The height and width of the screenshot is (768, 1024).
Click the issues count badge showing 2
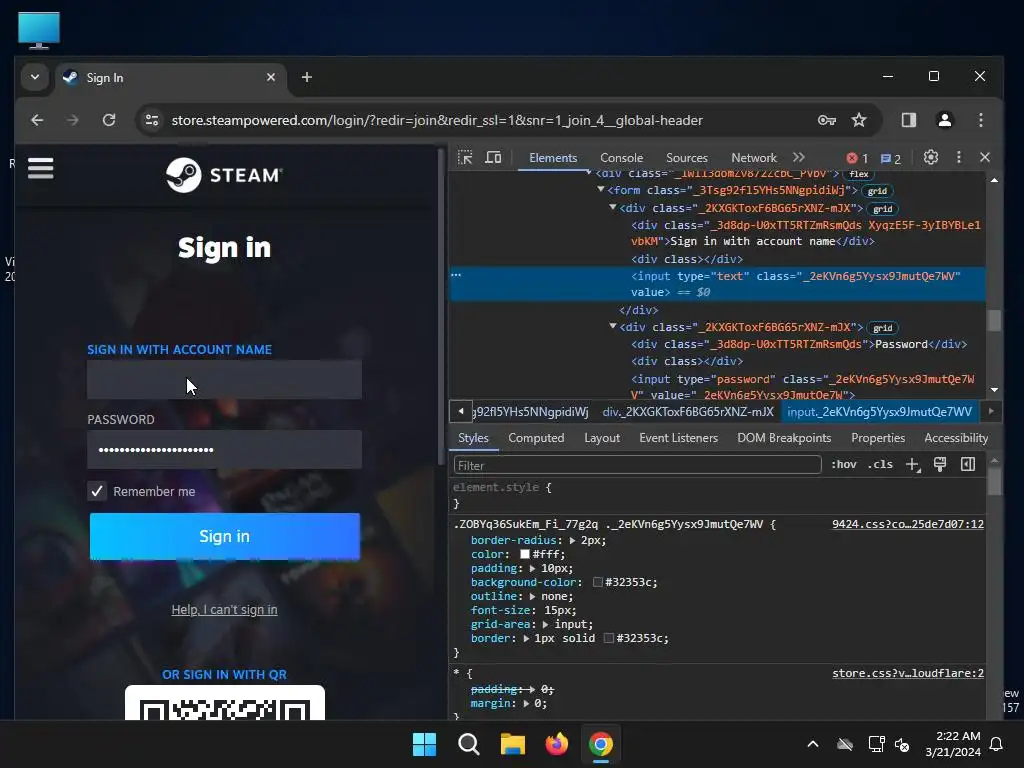(891, 159)
